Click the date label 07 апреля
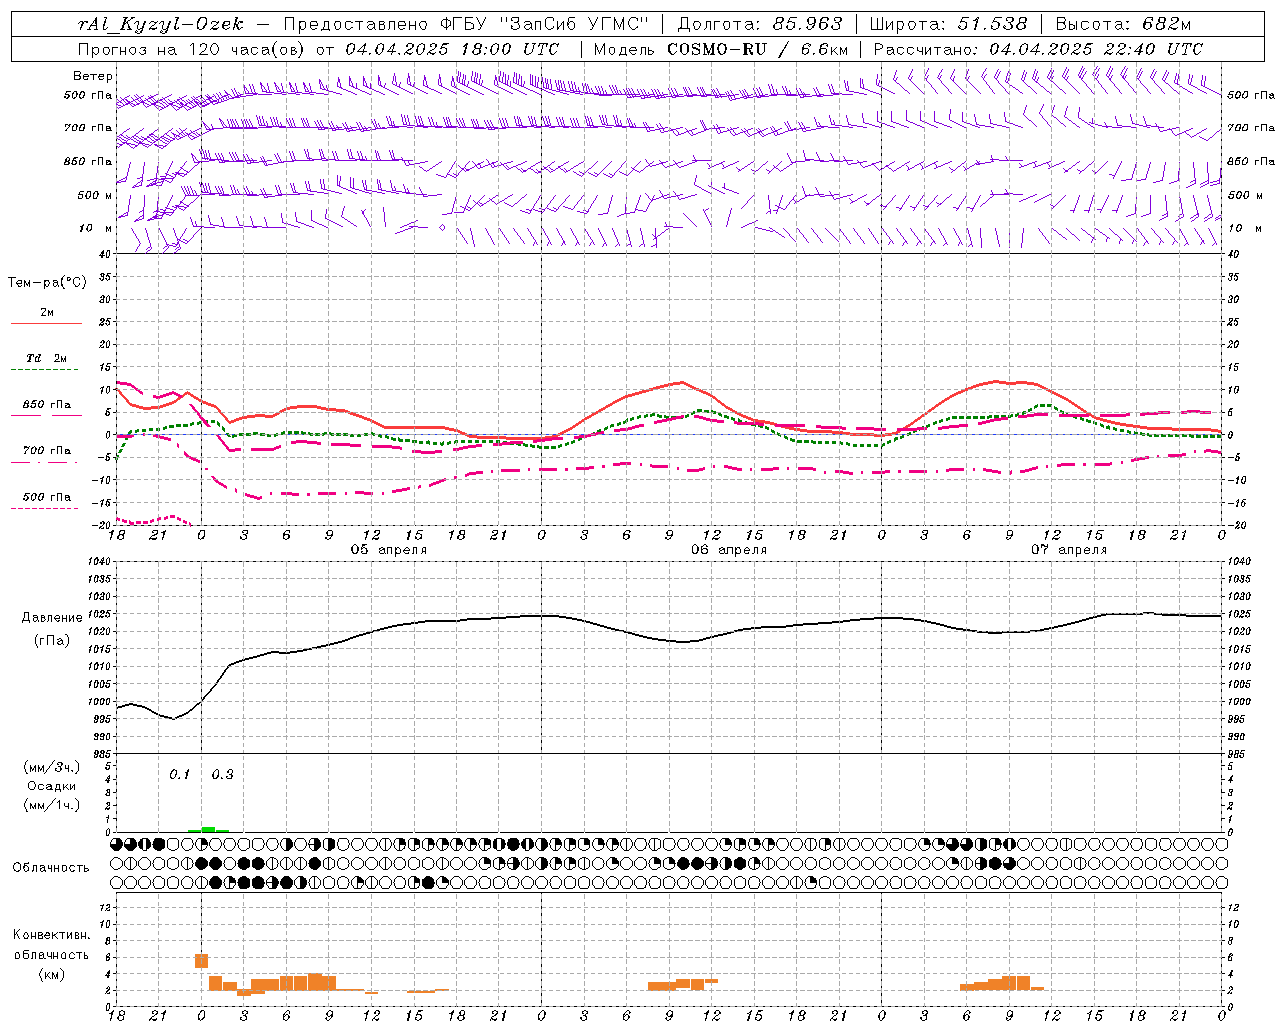Screen dimensions: 1280x1024 (1069, 550)
